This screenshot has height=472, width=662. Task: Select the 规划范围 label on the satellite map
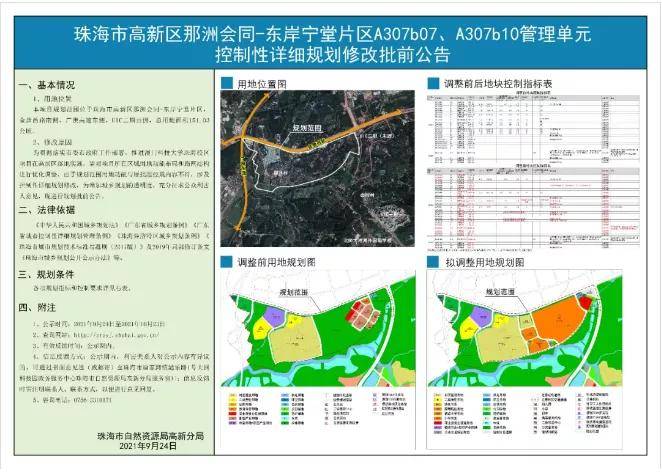tap(307, 127)
